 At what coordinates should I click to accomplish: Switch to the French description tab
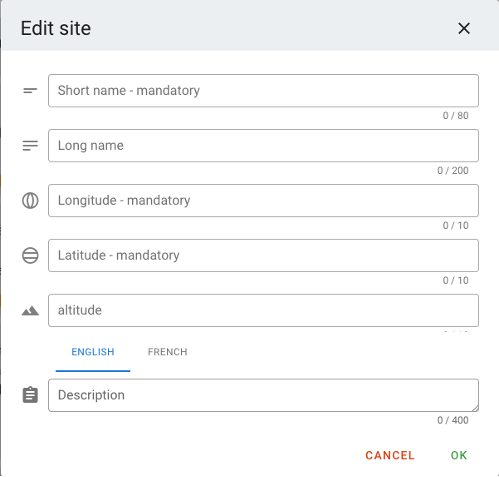pyautogui.click(x=168, y=352)
